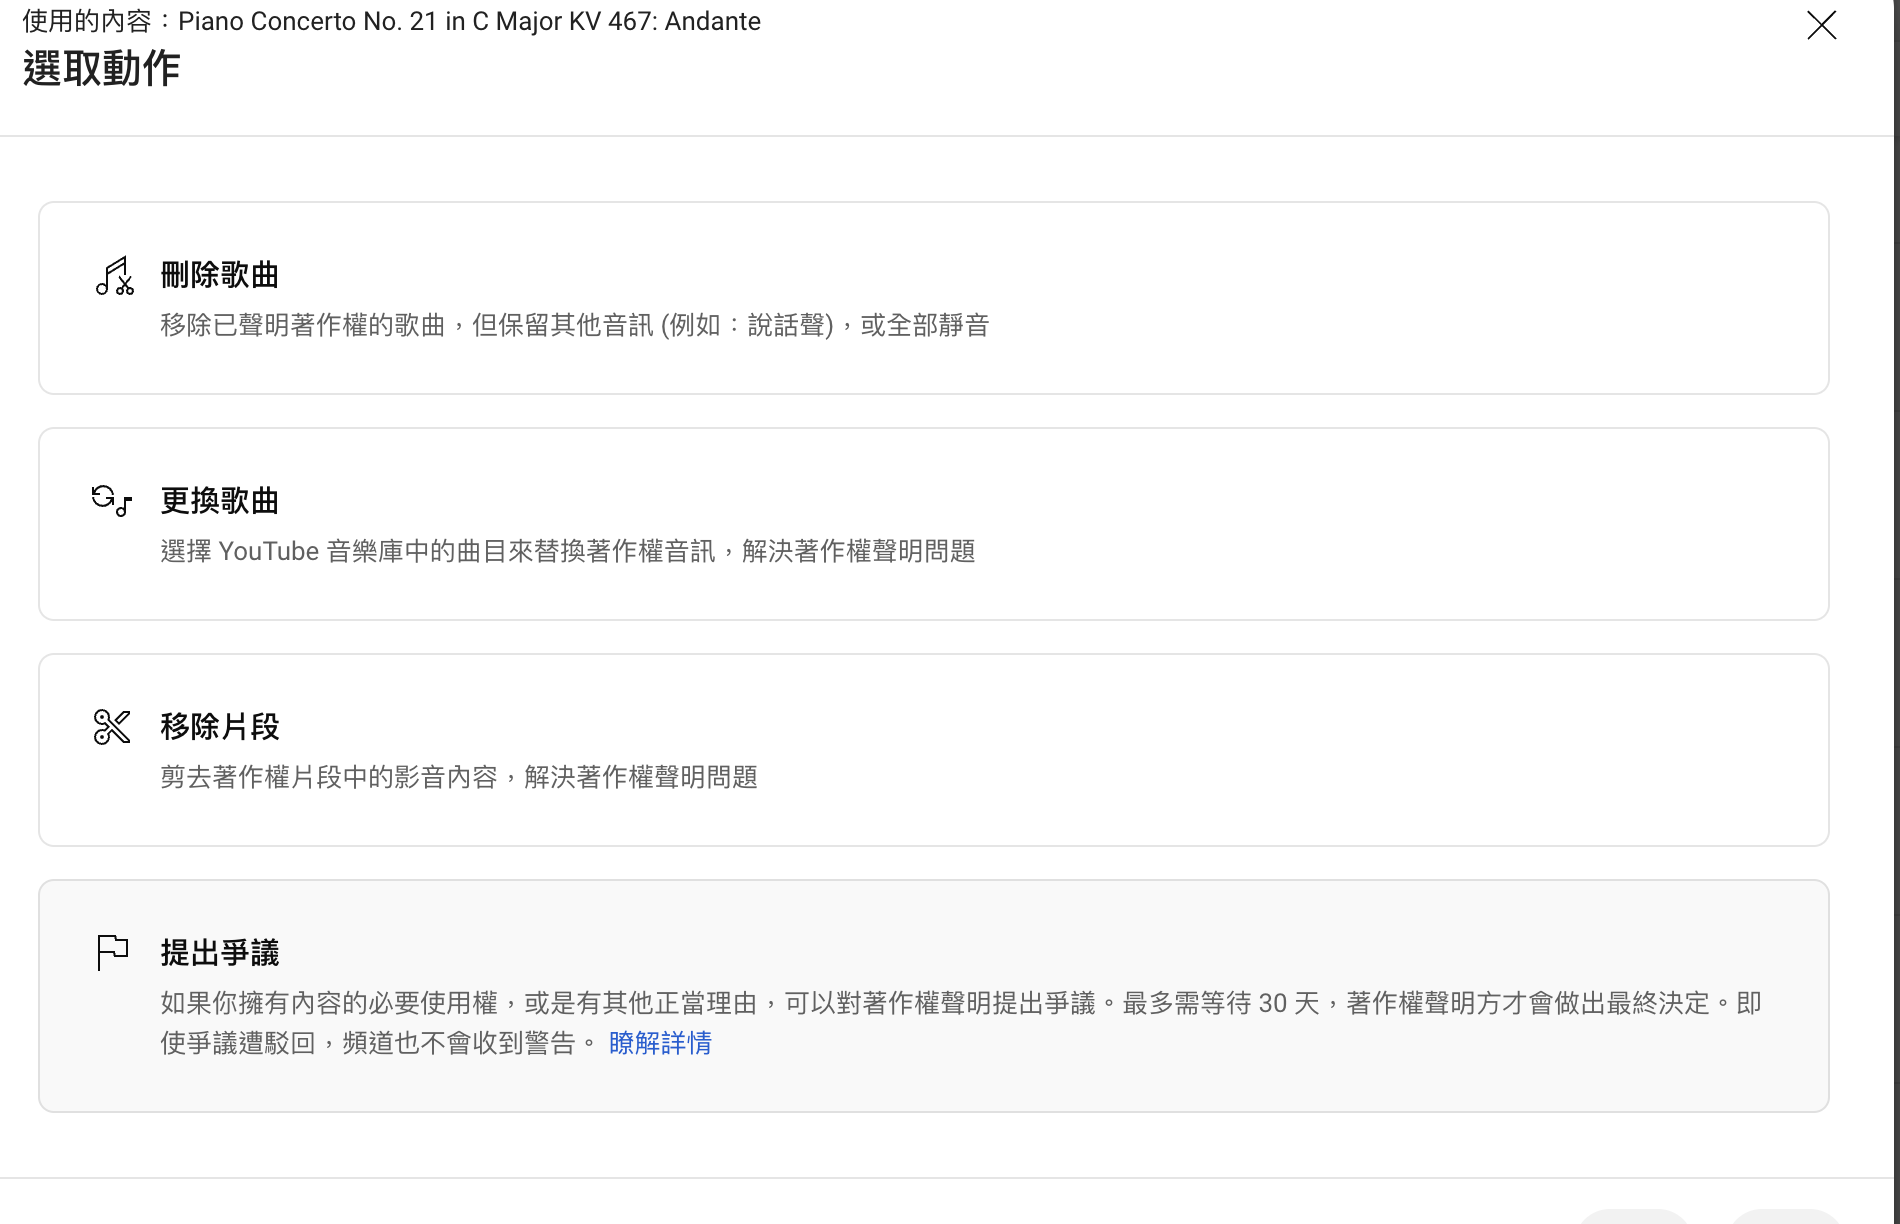The width and height of the screenshot is (1900, 1224).
Task: Click the scissors icon beside 移除片段
Action: (x=112, y=727)
